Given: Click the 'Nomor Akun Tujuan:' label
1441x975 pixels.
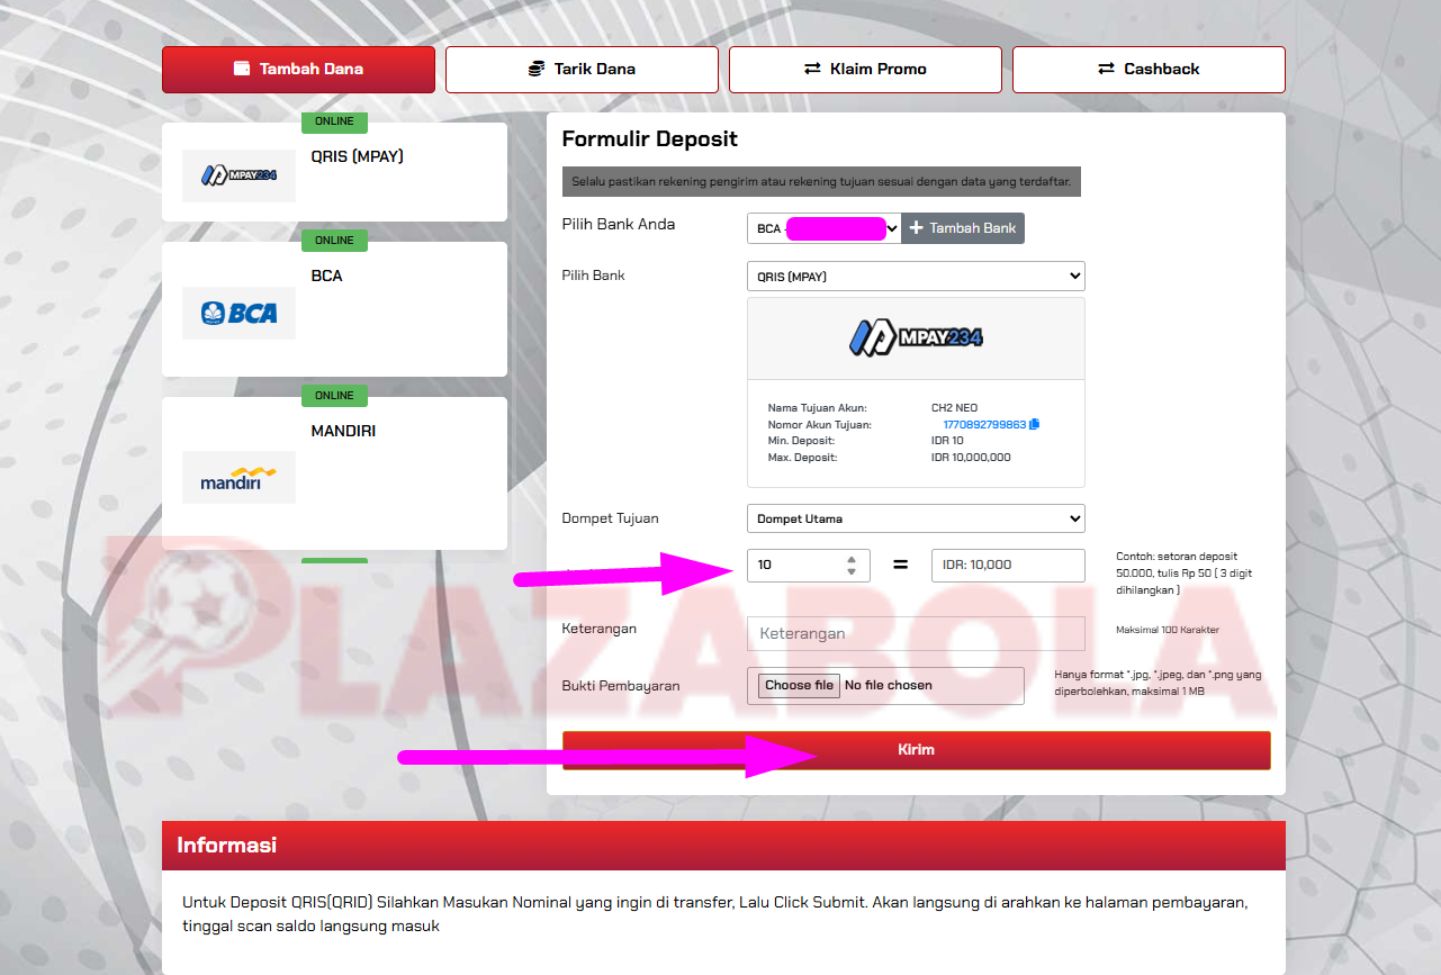Looking at the screenshot, I should [x=820, y=425].
